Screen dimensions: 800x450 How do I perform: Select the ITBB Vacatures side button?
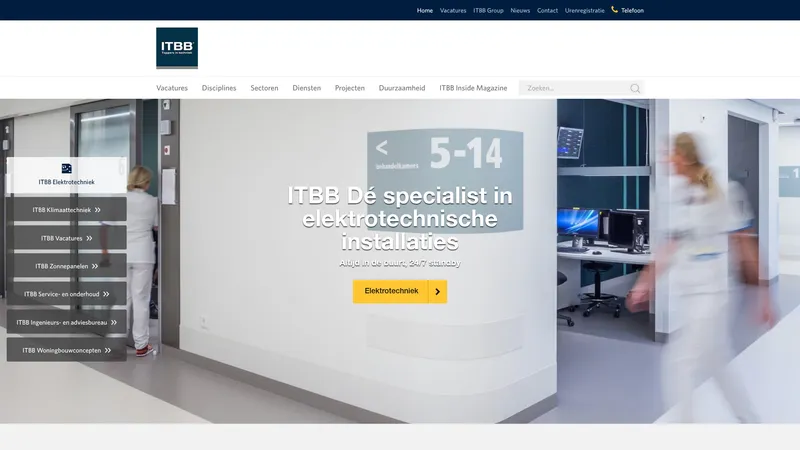point(66,238)
